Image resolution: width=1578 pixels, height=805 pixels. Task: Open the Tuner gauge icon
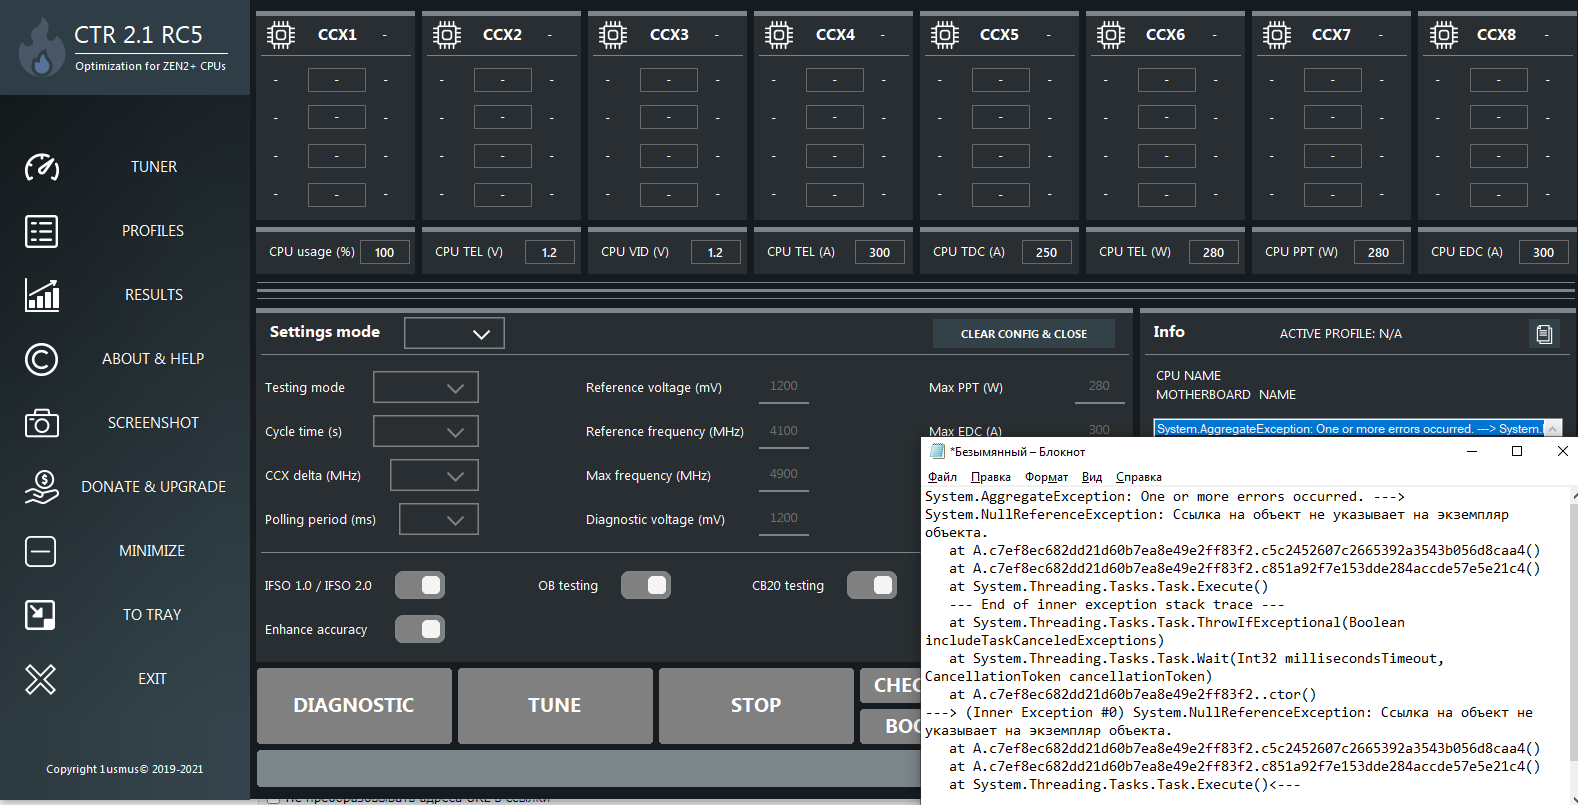(41, 167)
